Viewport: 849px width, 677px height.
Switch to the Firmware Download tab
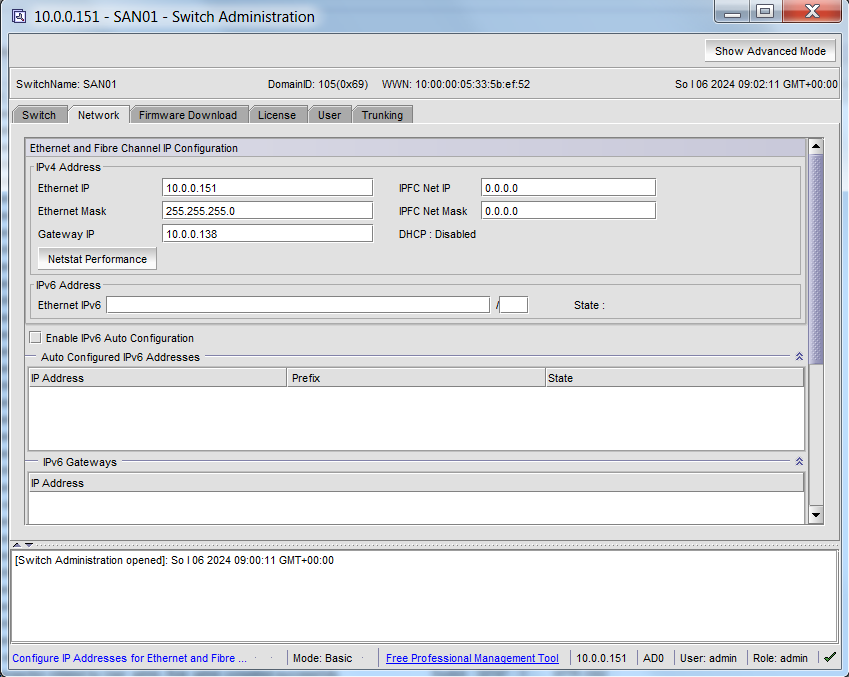click(188, 115)
